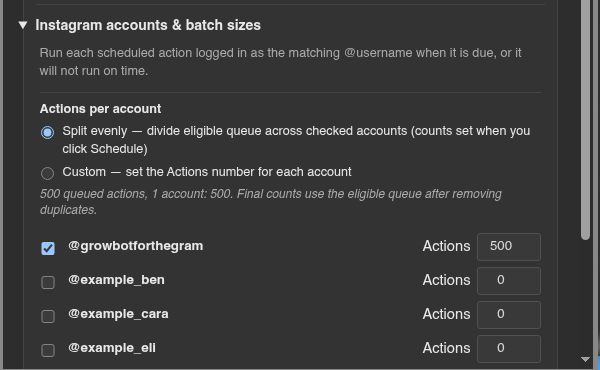Uncheck the @growbotforthegram account checkbox

(x=48, y=248)
